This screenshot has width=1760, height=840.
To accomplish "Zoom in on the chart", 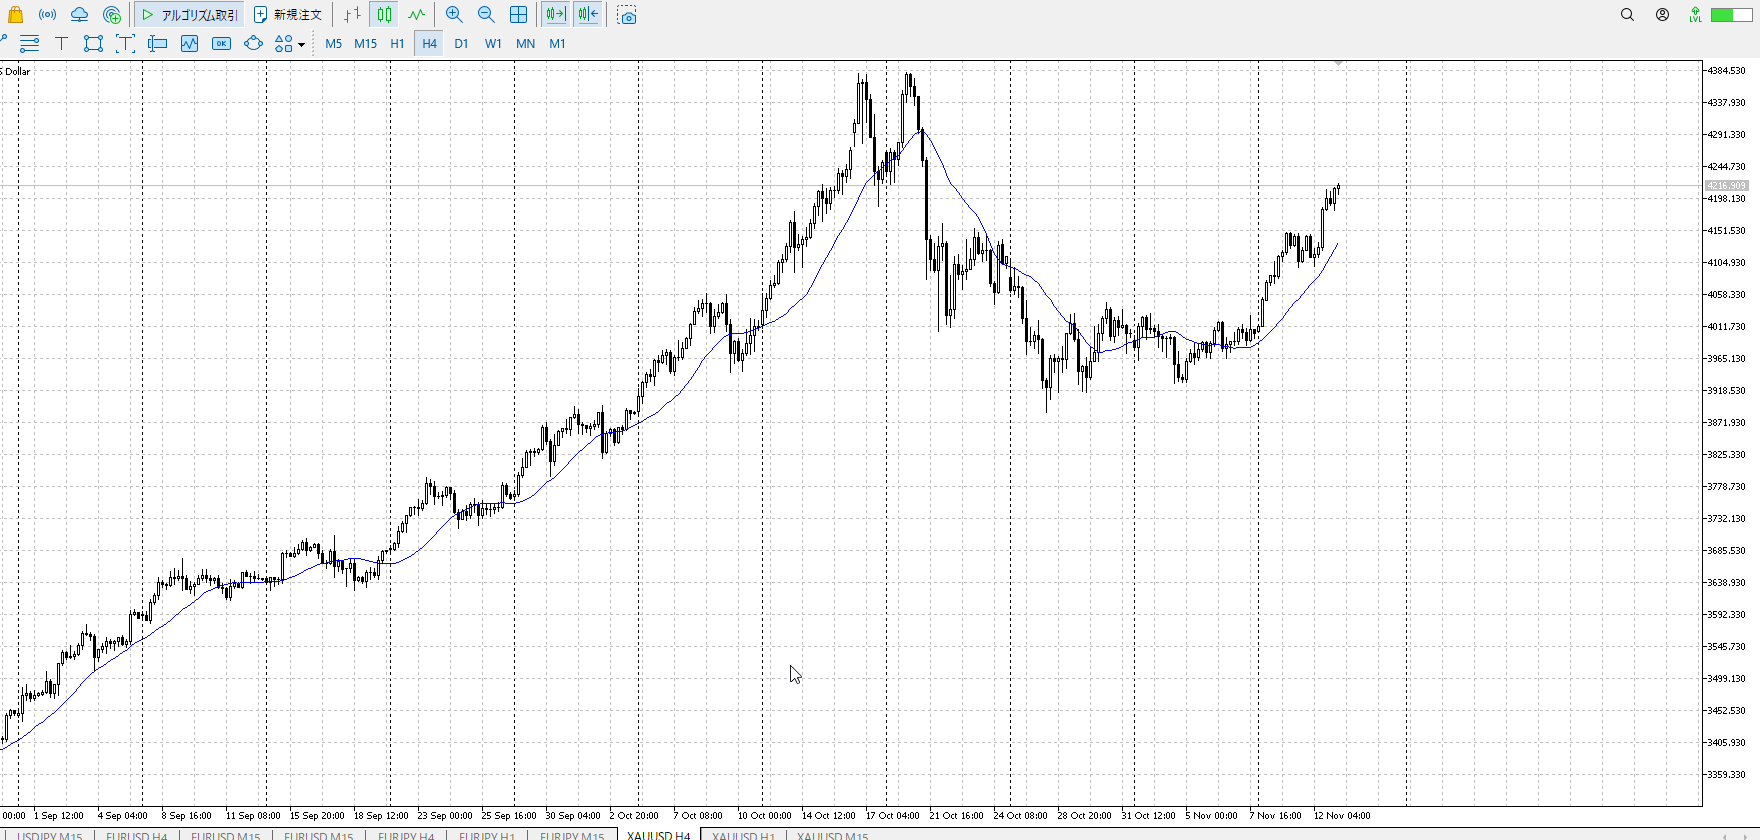I will 454,15.
